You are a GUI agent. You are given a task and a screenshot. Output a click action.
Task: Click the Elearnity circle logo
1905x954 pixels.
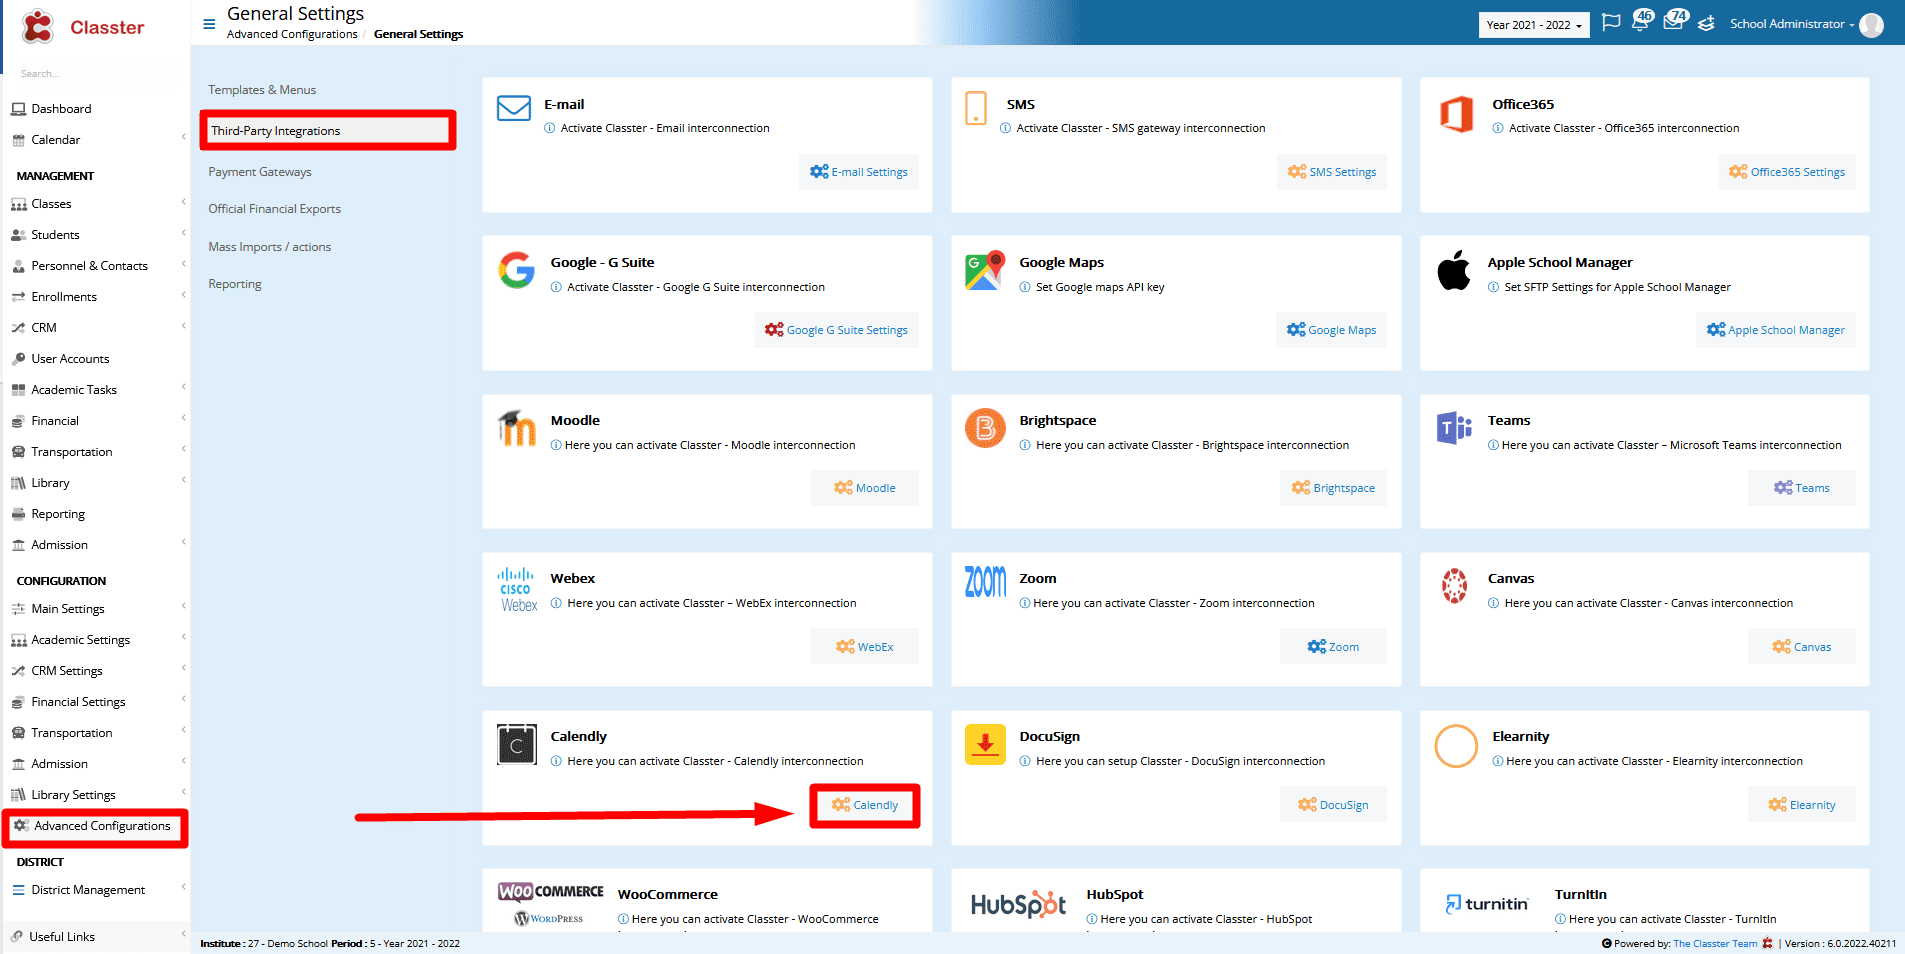point(1456,746)
